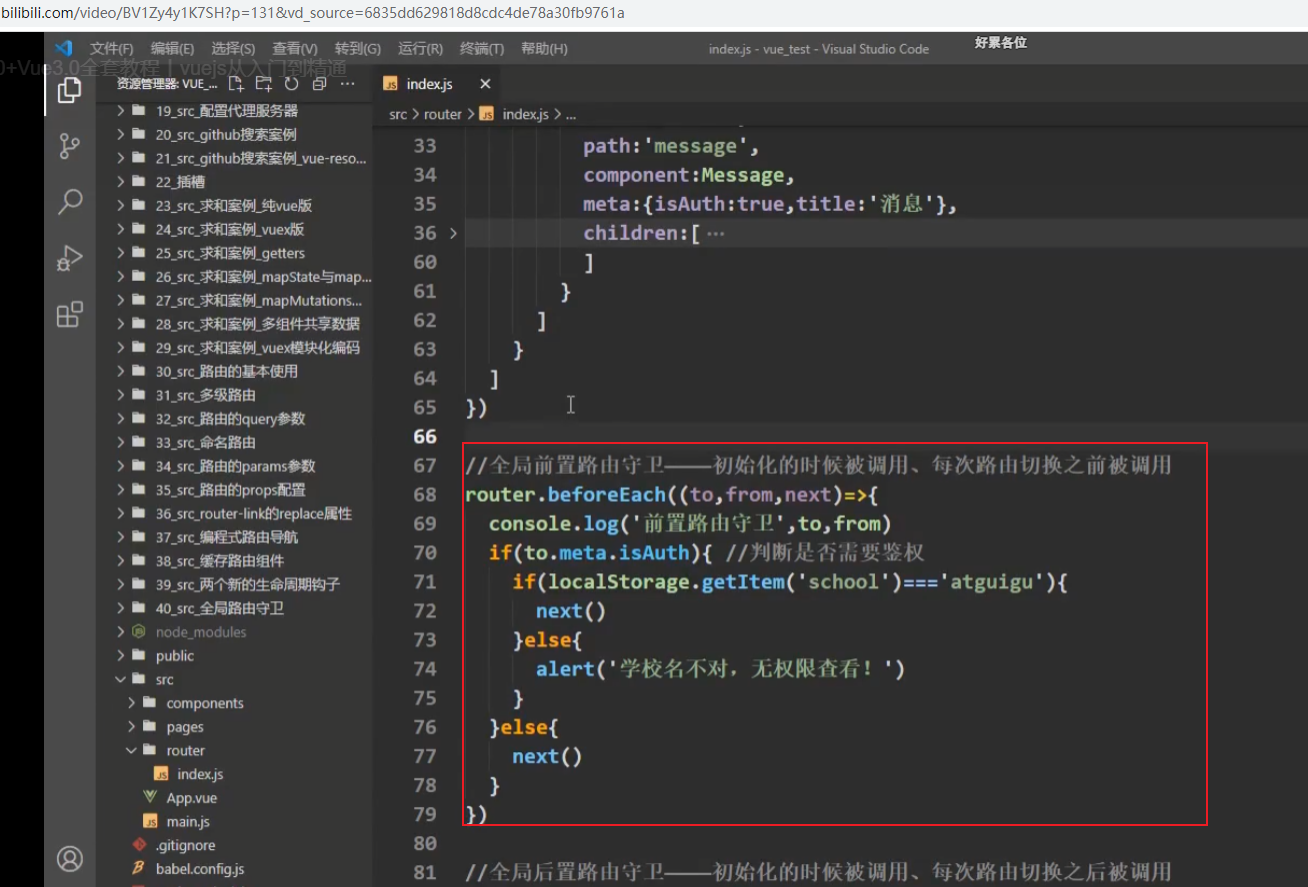Expand the node_modules folder
Screen dimensions: 1308x887
click(120, 632)
